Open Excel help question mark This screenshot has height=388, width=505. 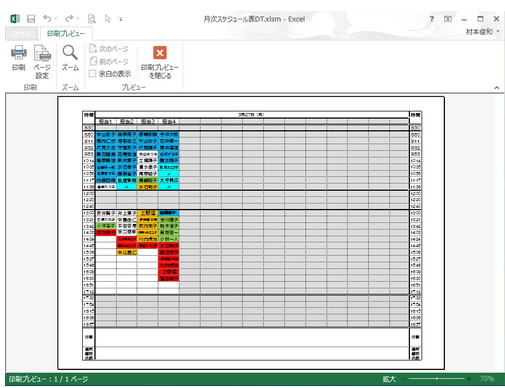coord(432,19)
